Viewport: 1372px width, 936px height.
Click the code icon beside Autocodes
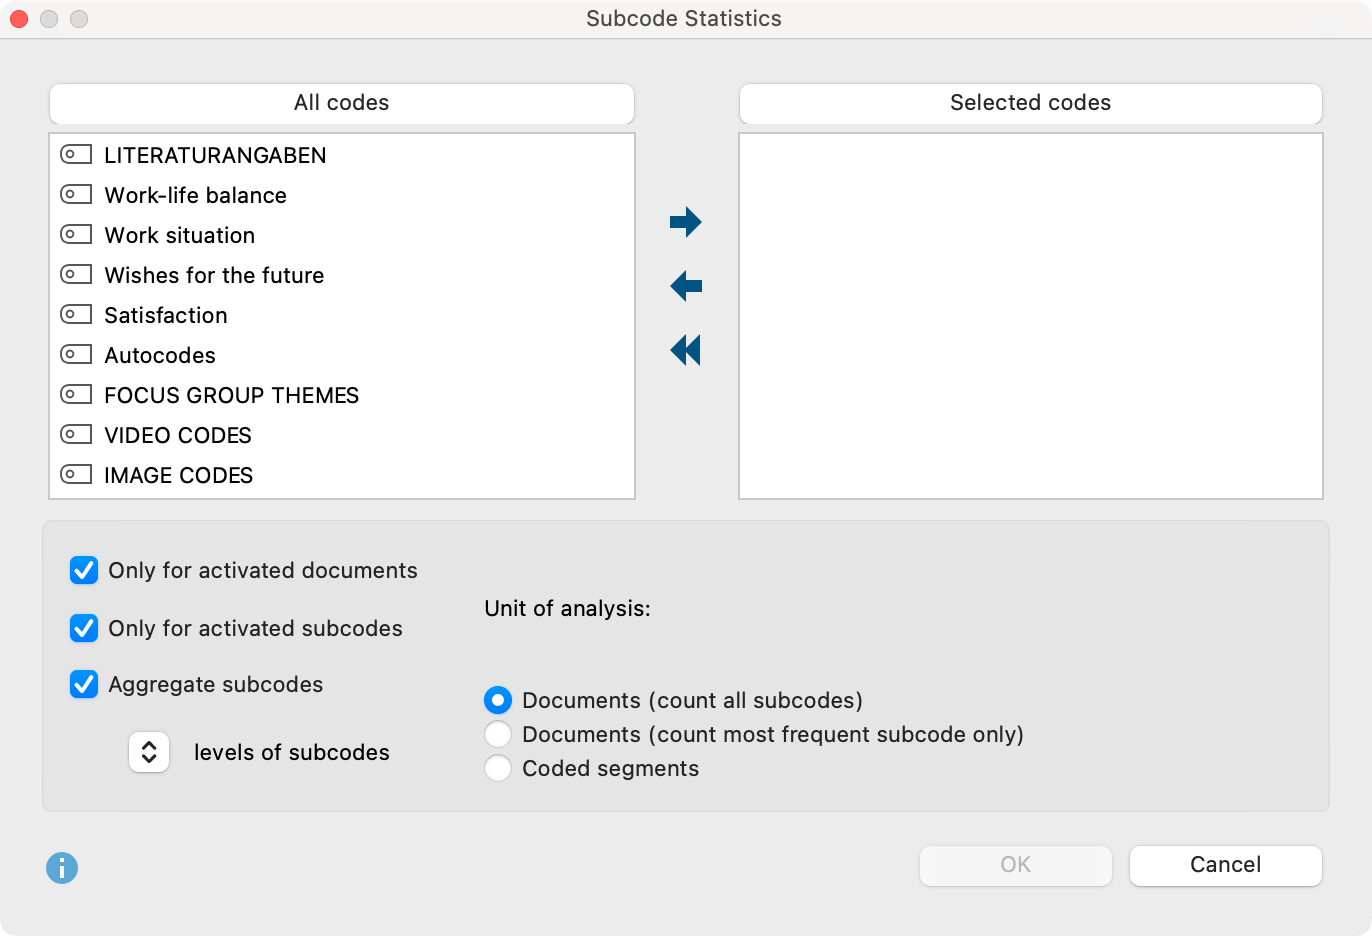76,354
